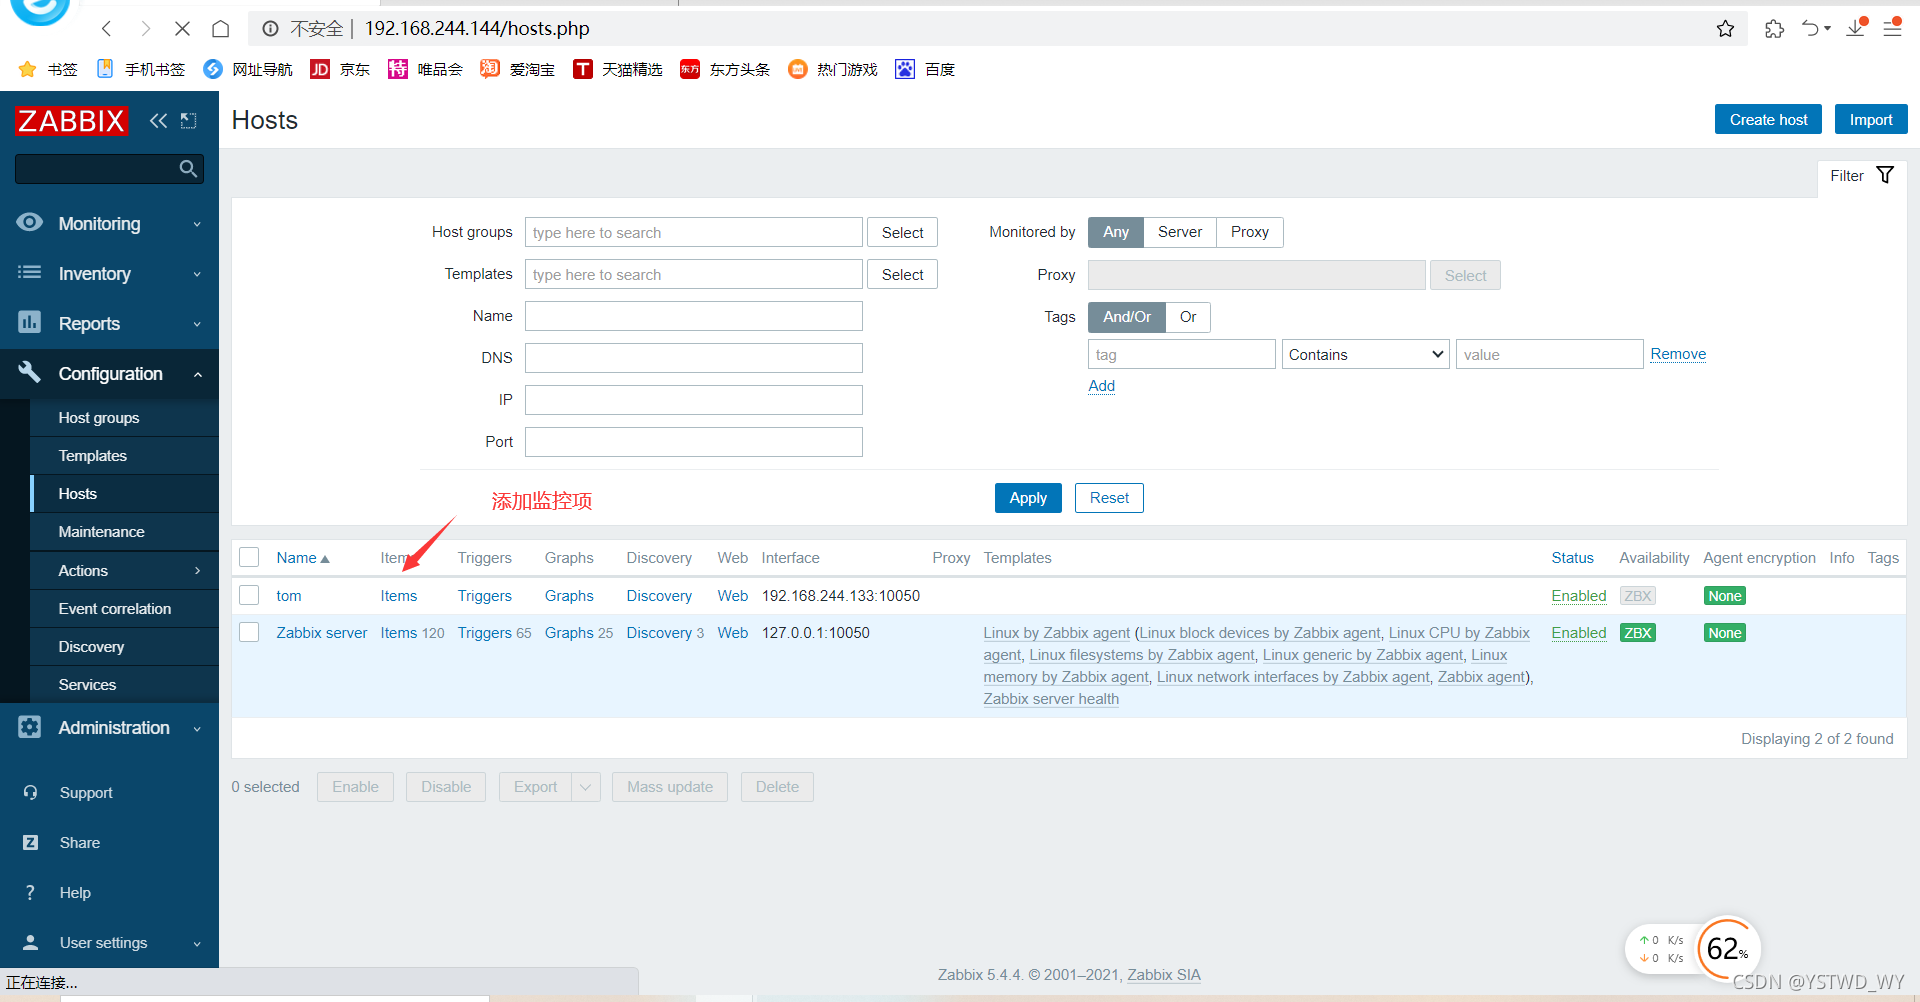Tick the checkbox for Zabbix server

[x=249, y=632]
